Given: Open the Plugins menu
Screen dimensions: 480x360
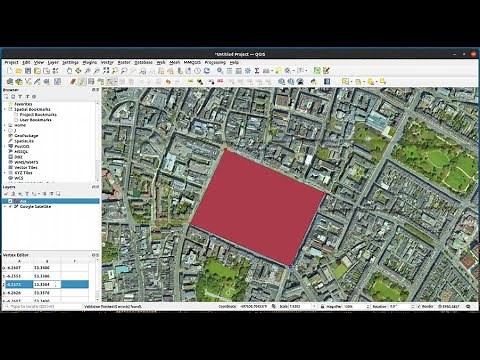Looking at the screenshot, I should point(90,62).
